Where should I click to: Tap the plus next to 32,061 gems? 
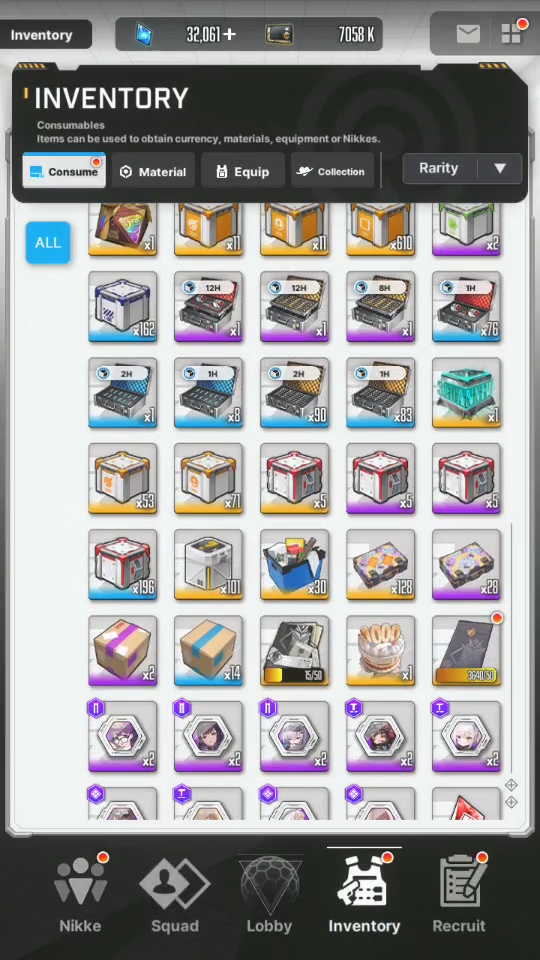pyautogui.click(x=230, y=35)
